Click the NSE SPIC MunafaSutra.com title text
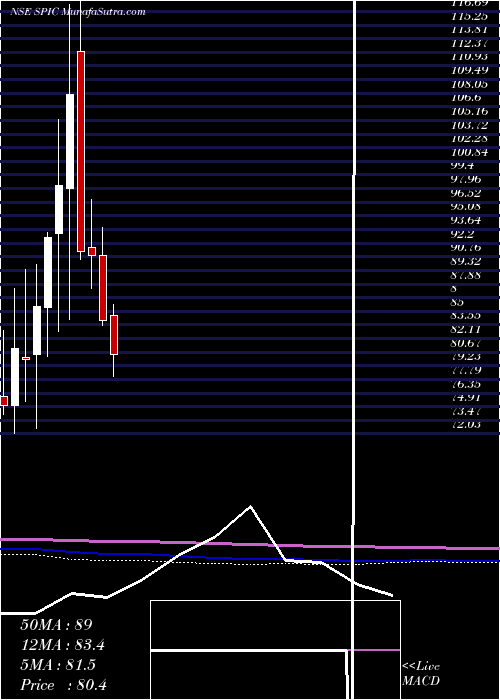 78,12
